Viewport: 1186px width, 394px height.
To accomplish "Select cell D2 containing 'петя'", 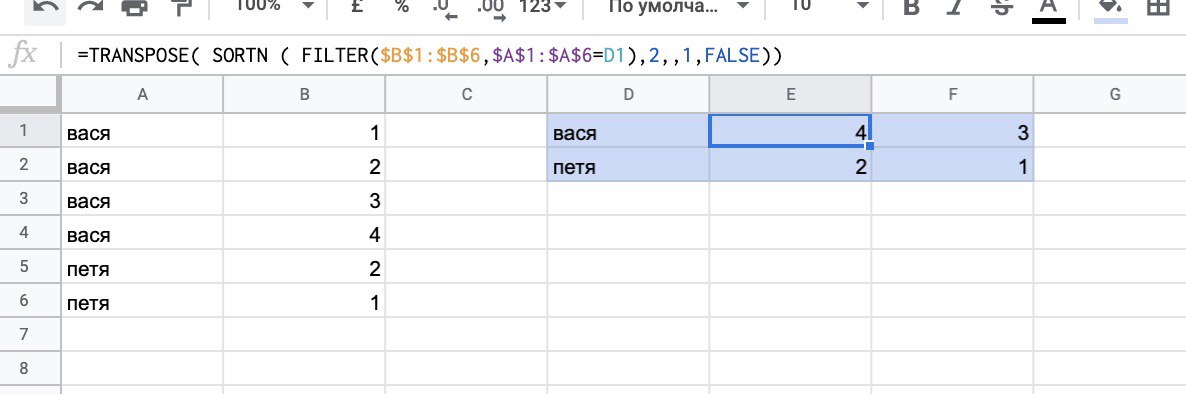I will pos(628,164).
